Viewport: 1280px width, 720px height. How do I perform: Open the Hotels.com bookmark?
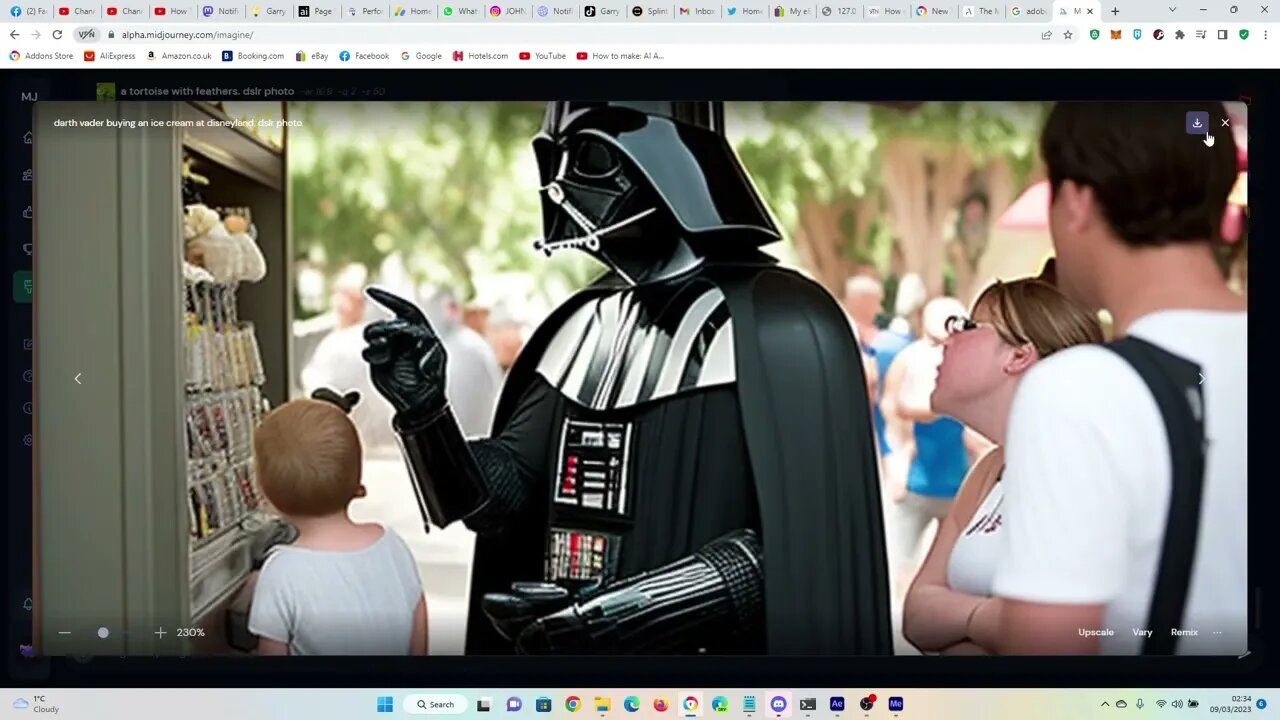click(480, 56)
